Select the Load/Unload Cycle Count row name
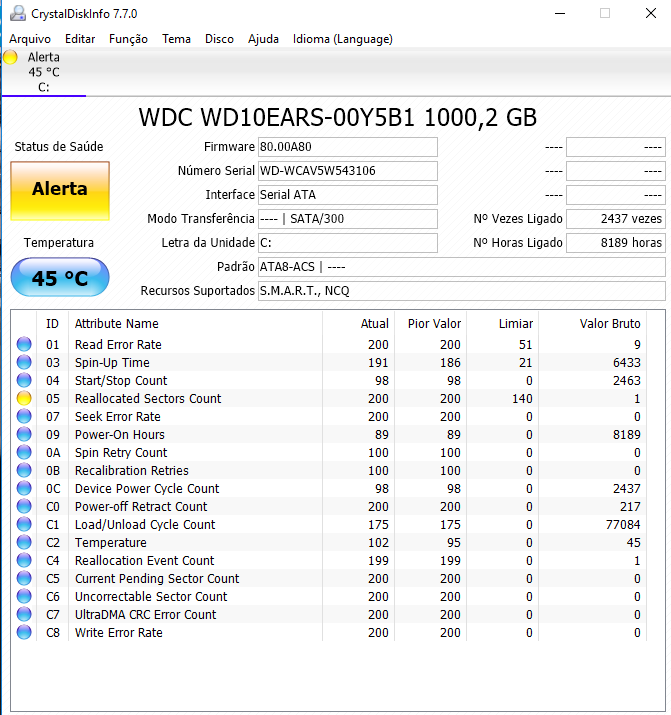This screenshot has width=671, height=715. click(145, 524)
